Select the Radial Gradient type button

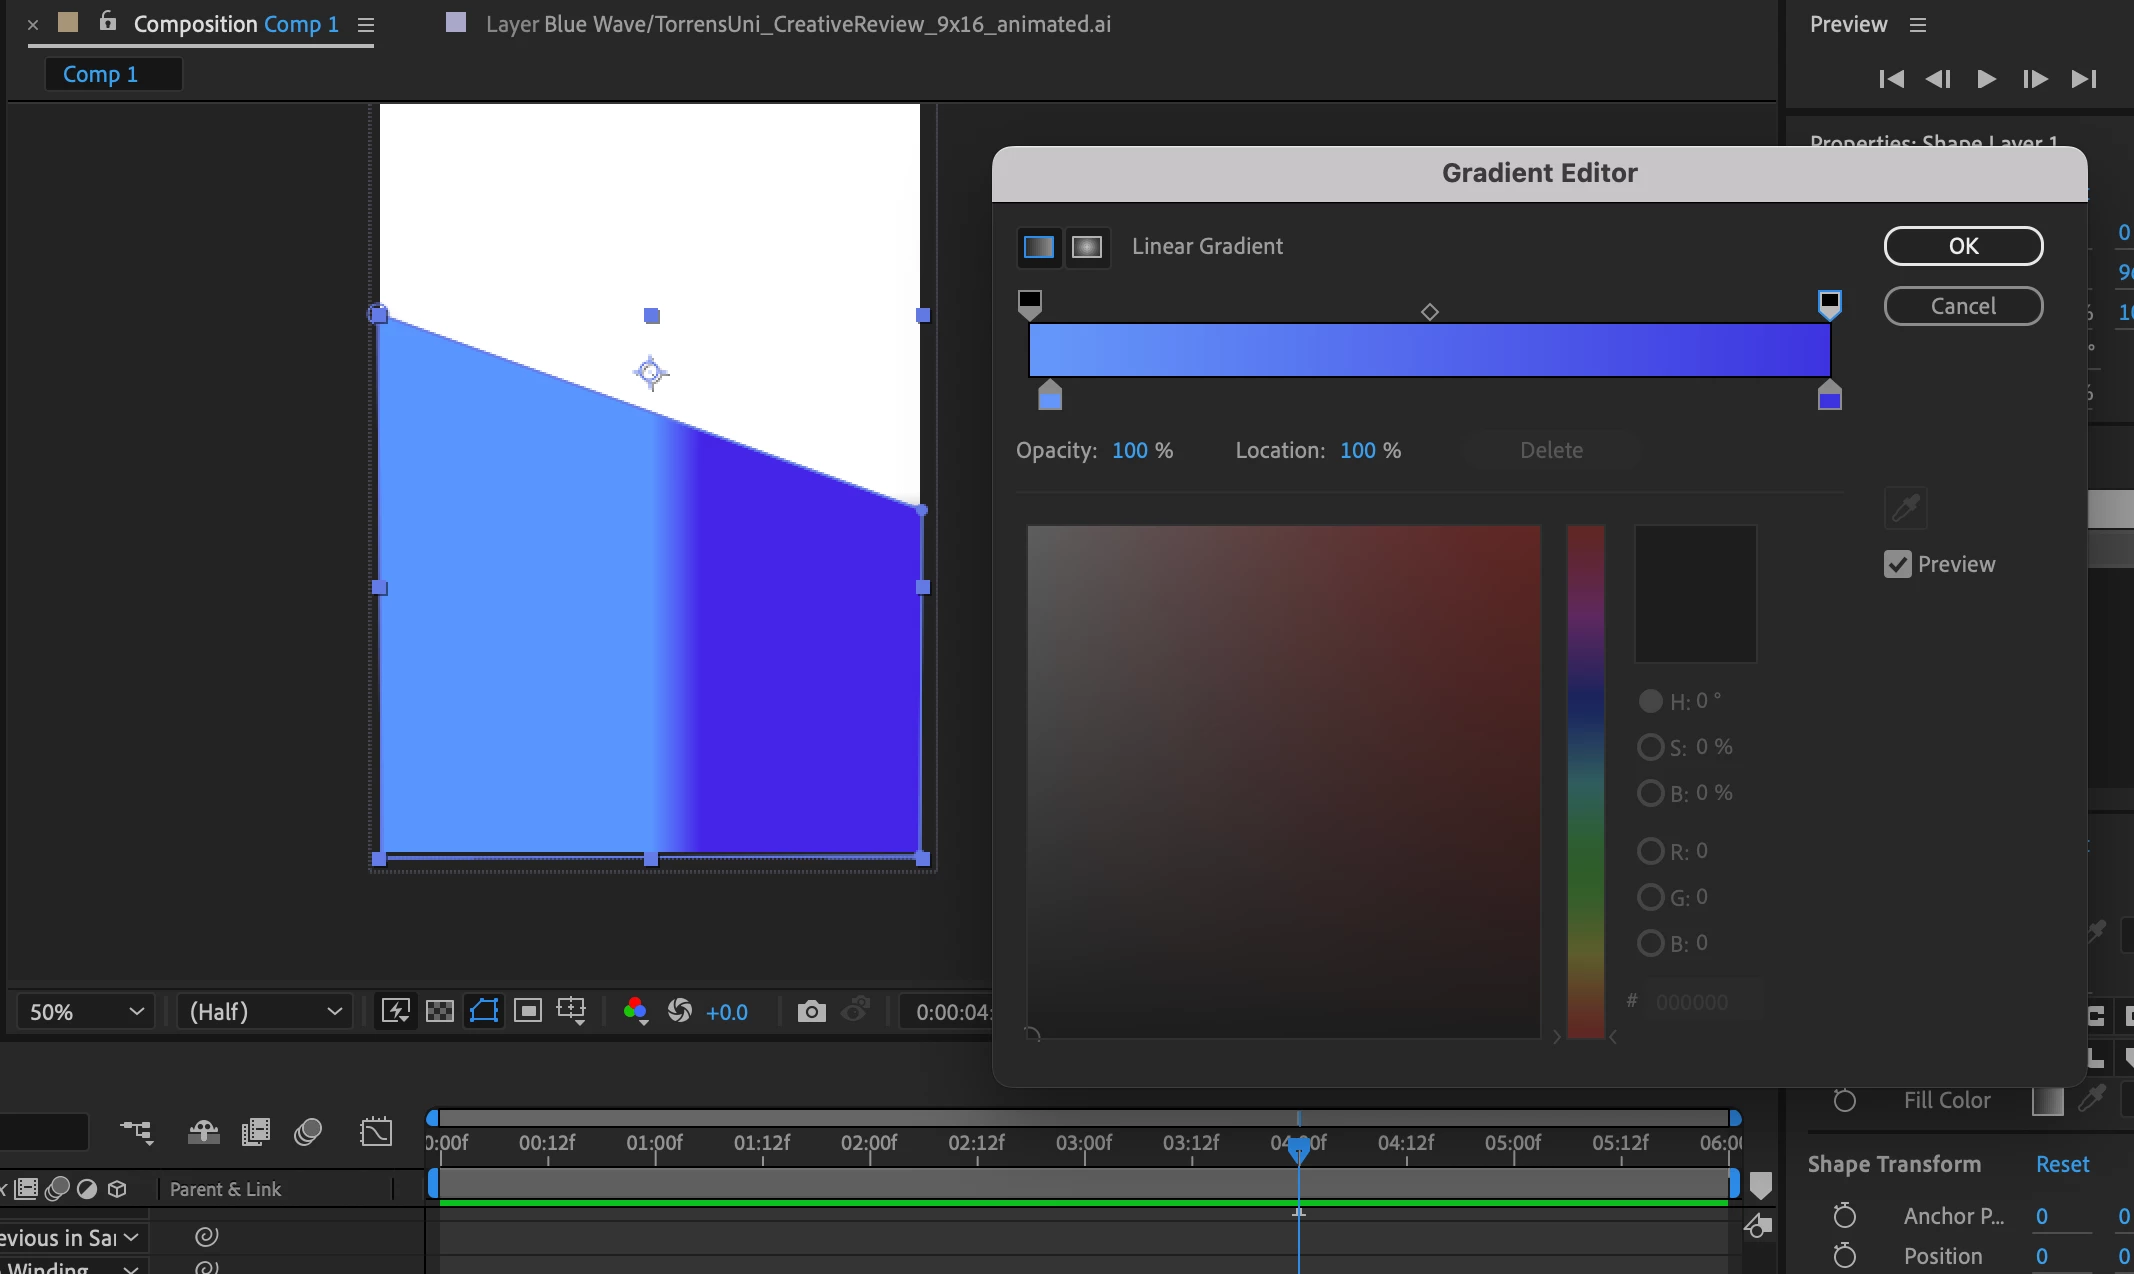1087,247
